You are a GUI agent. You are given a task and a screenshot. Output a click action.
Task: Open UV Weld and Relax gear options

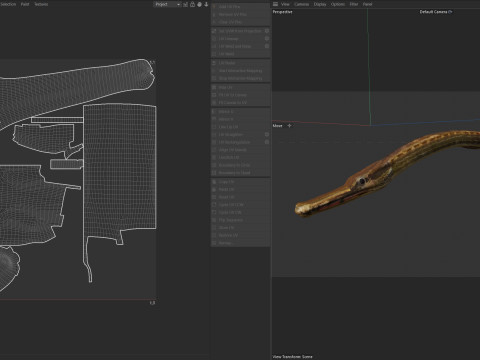267,46
